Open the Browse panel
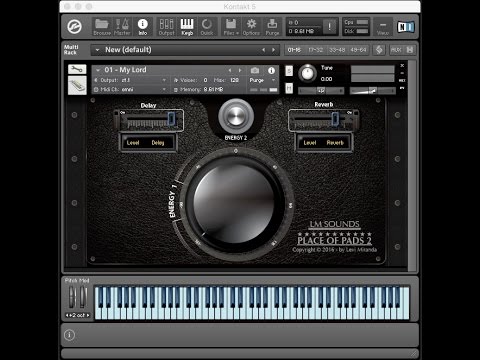The image size is (480, 360). point(102,27)
